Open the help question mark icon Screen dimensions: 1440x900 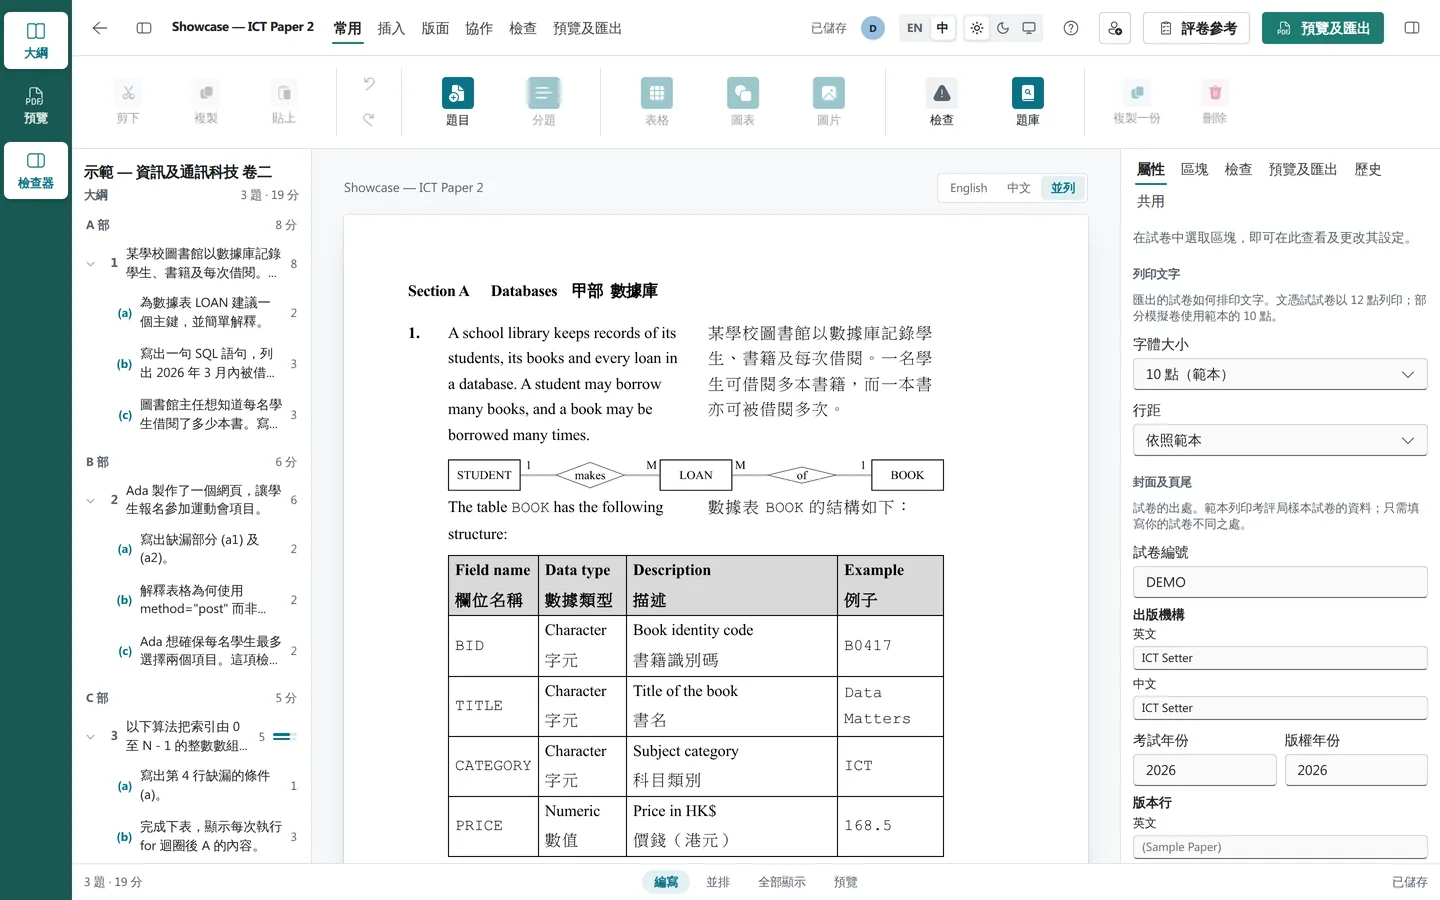pos(1071,28)
